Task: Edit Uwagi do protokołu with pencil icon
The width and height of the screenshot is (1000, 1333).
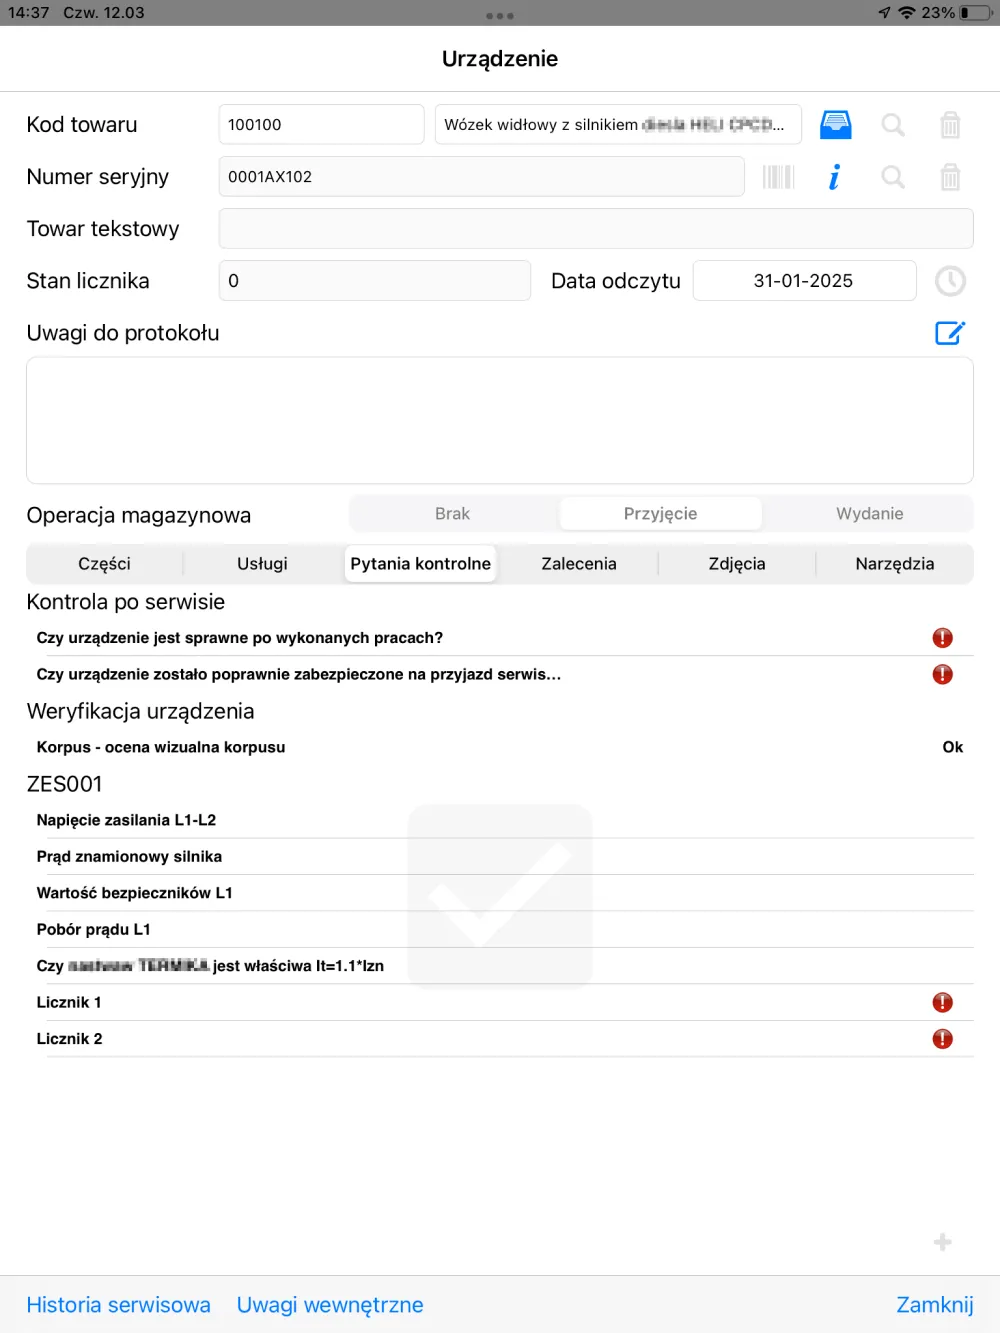Action: pyautogui.click(x=949, y=333)
